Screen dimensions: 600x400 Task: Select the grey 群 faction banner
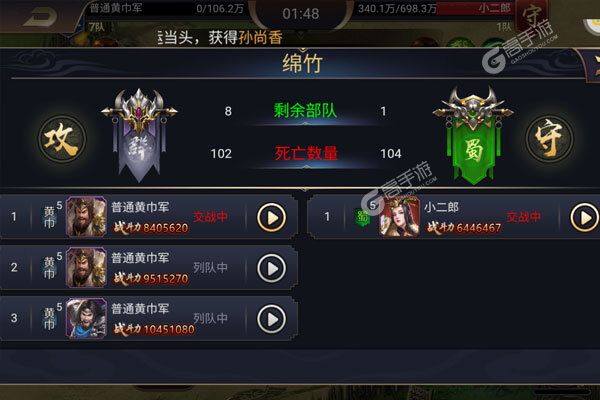(x=139, y=135)
